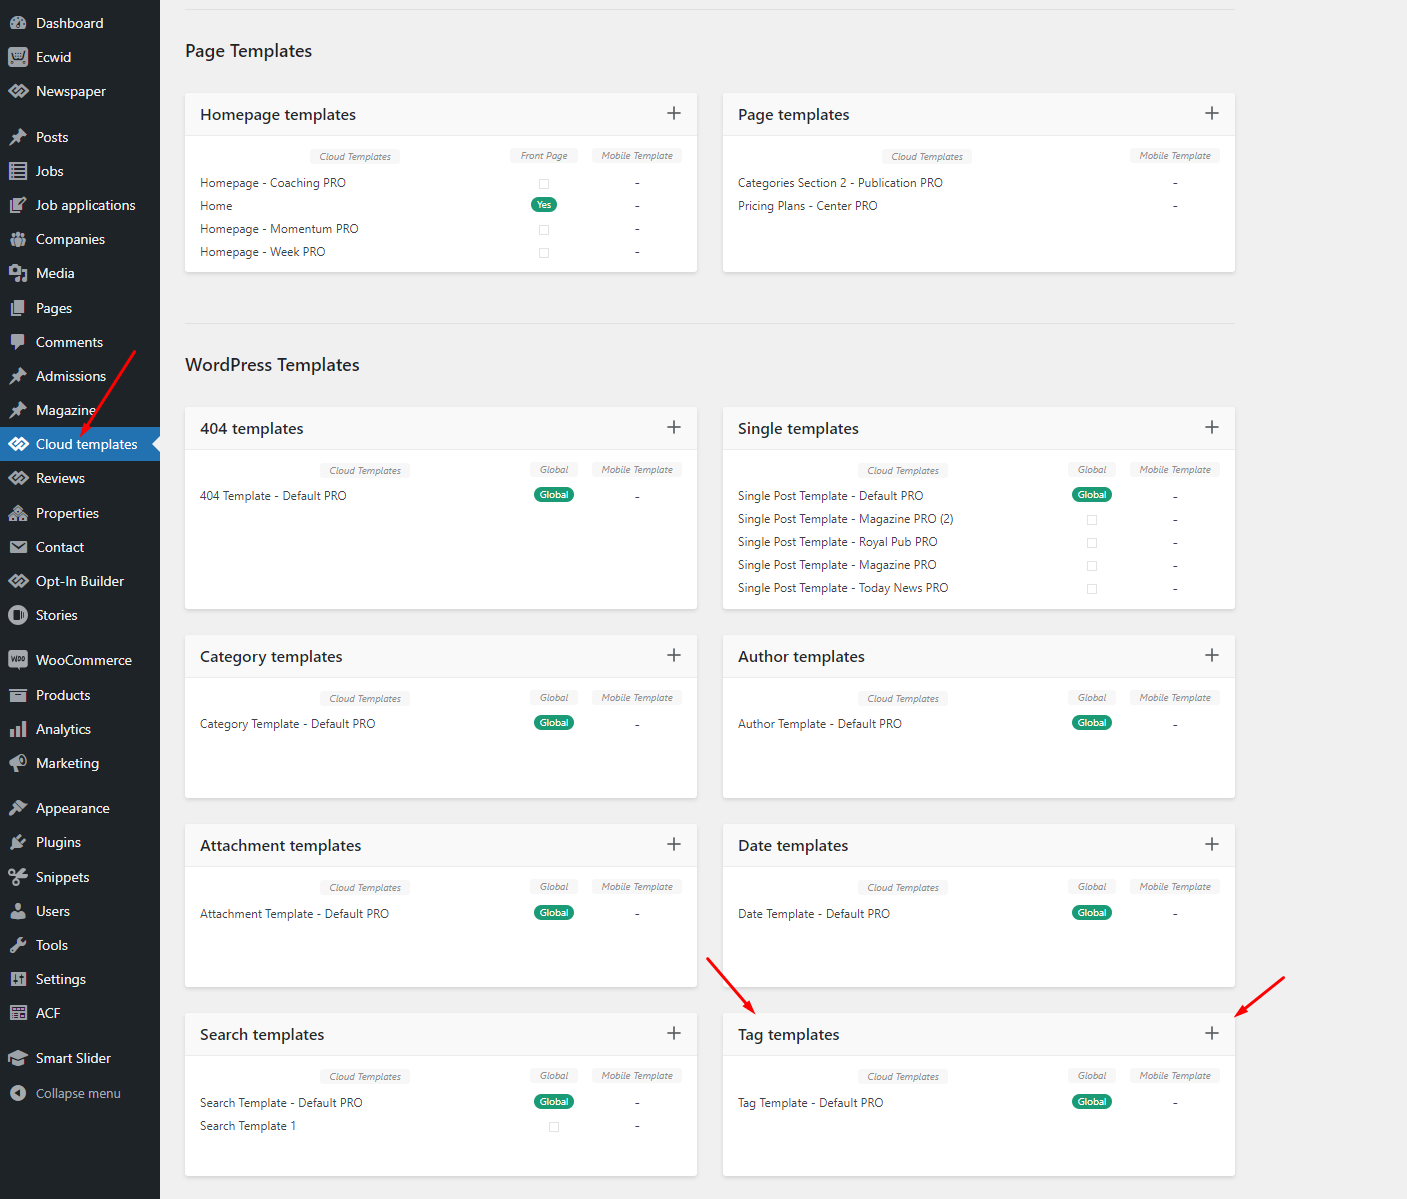Click the Ecwid cart icon
The image size is (1407, 1199).
tap(18, 57)
